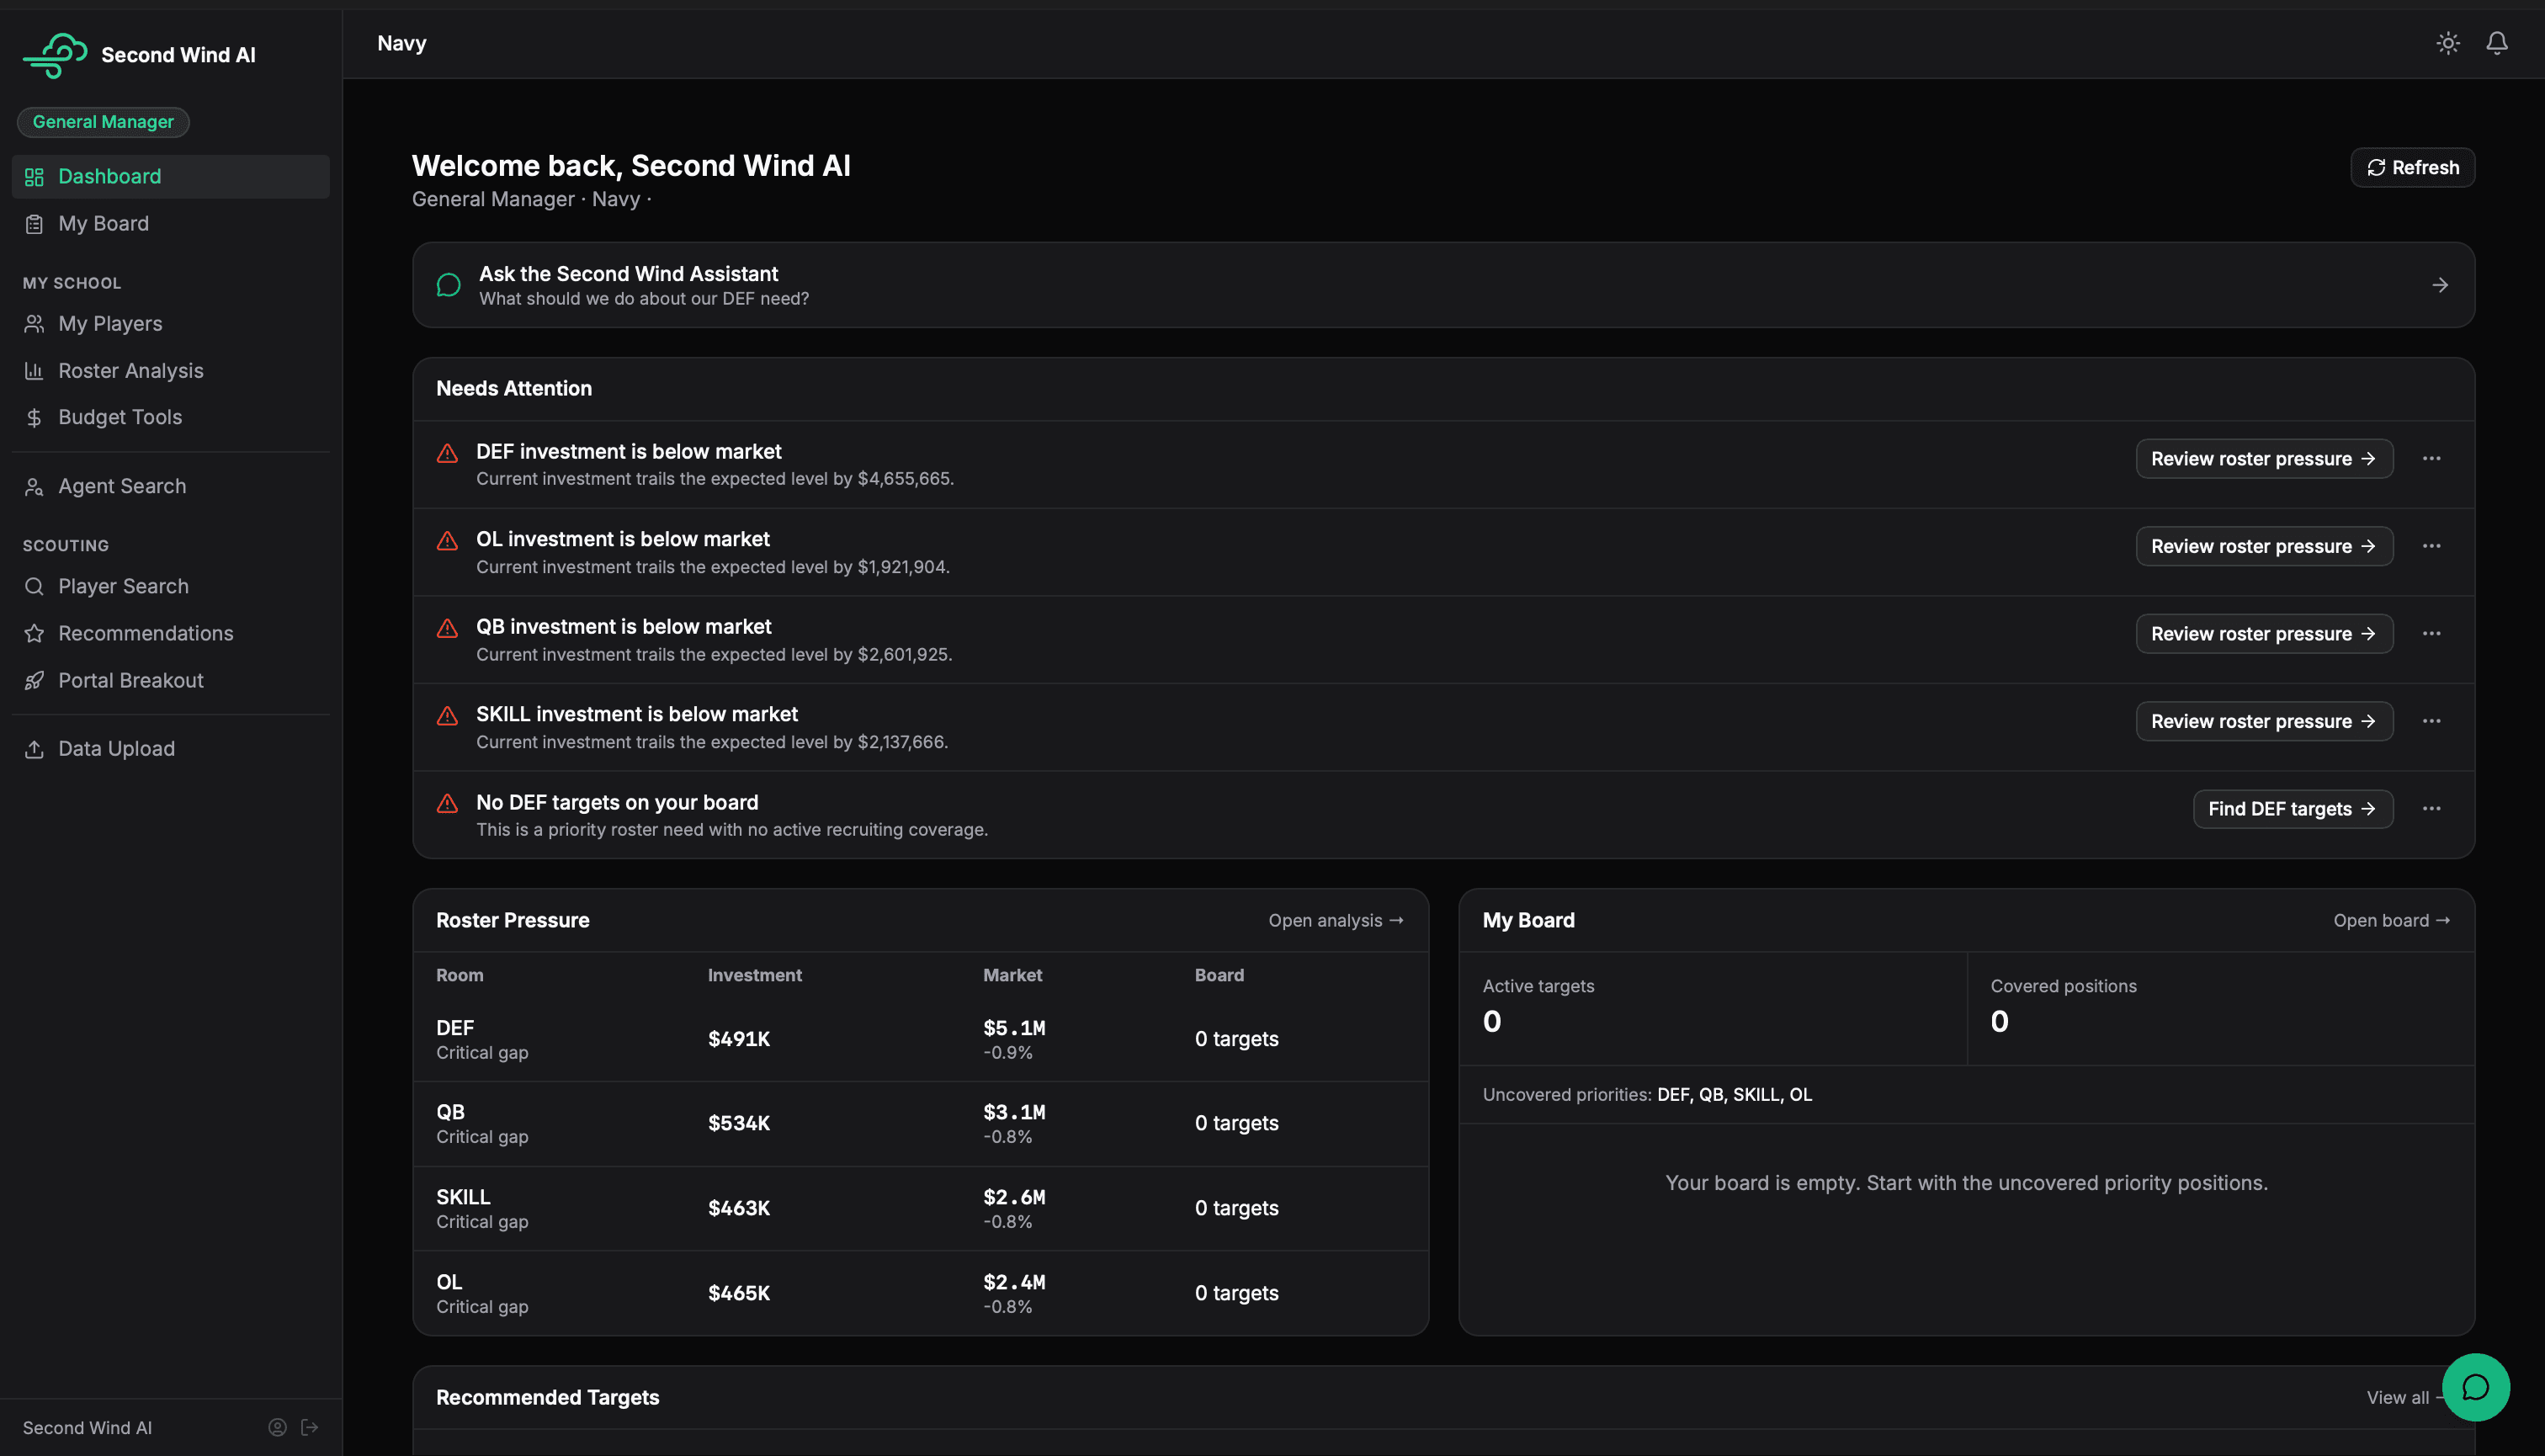This screenshot has height=1456, width=2545.
Task: Click the Board column header
Action: pyautogui.click(x=1219, y=976)
